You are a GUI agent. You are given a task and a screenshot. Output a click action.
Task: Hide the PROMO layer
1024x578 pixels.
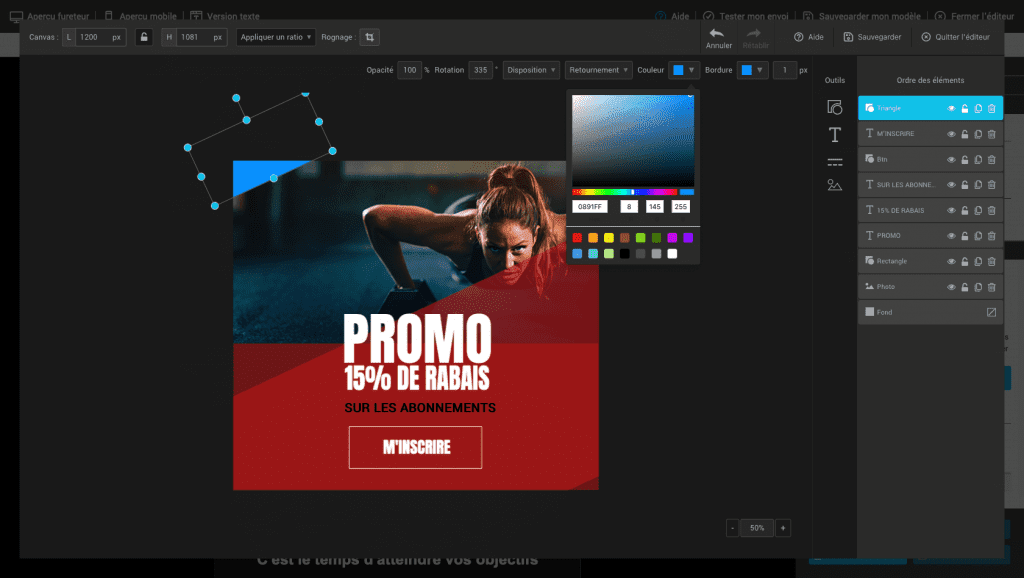click(952, 236)
